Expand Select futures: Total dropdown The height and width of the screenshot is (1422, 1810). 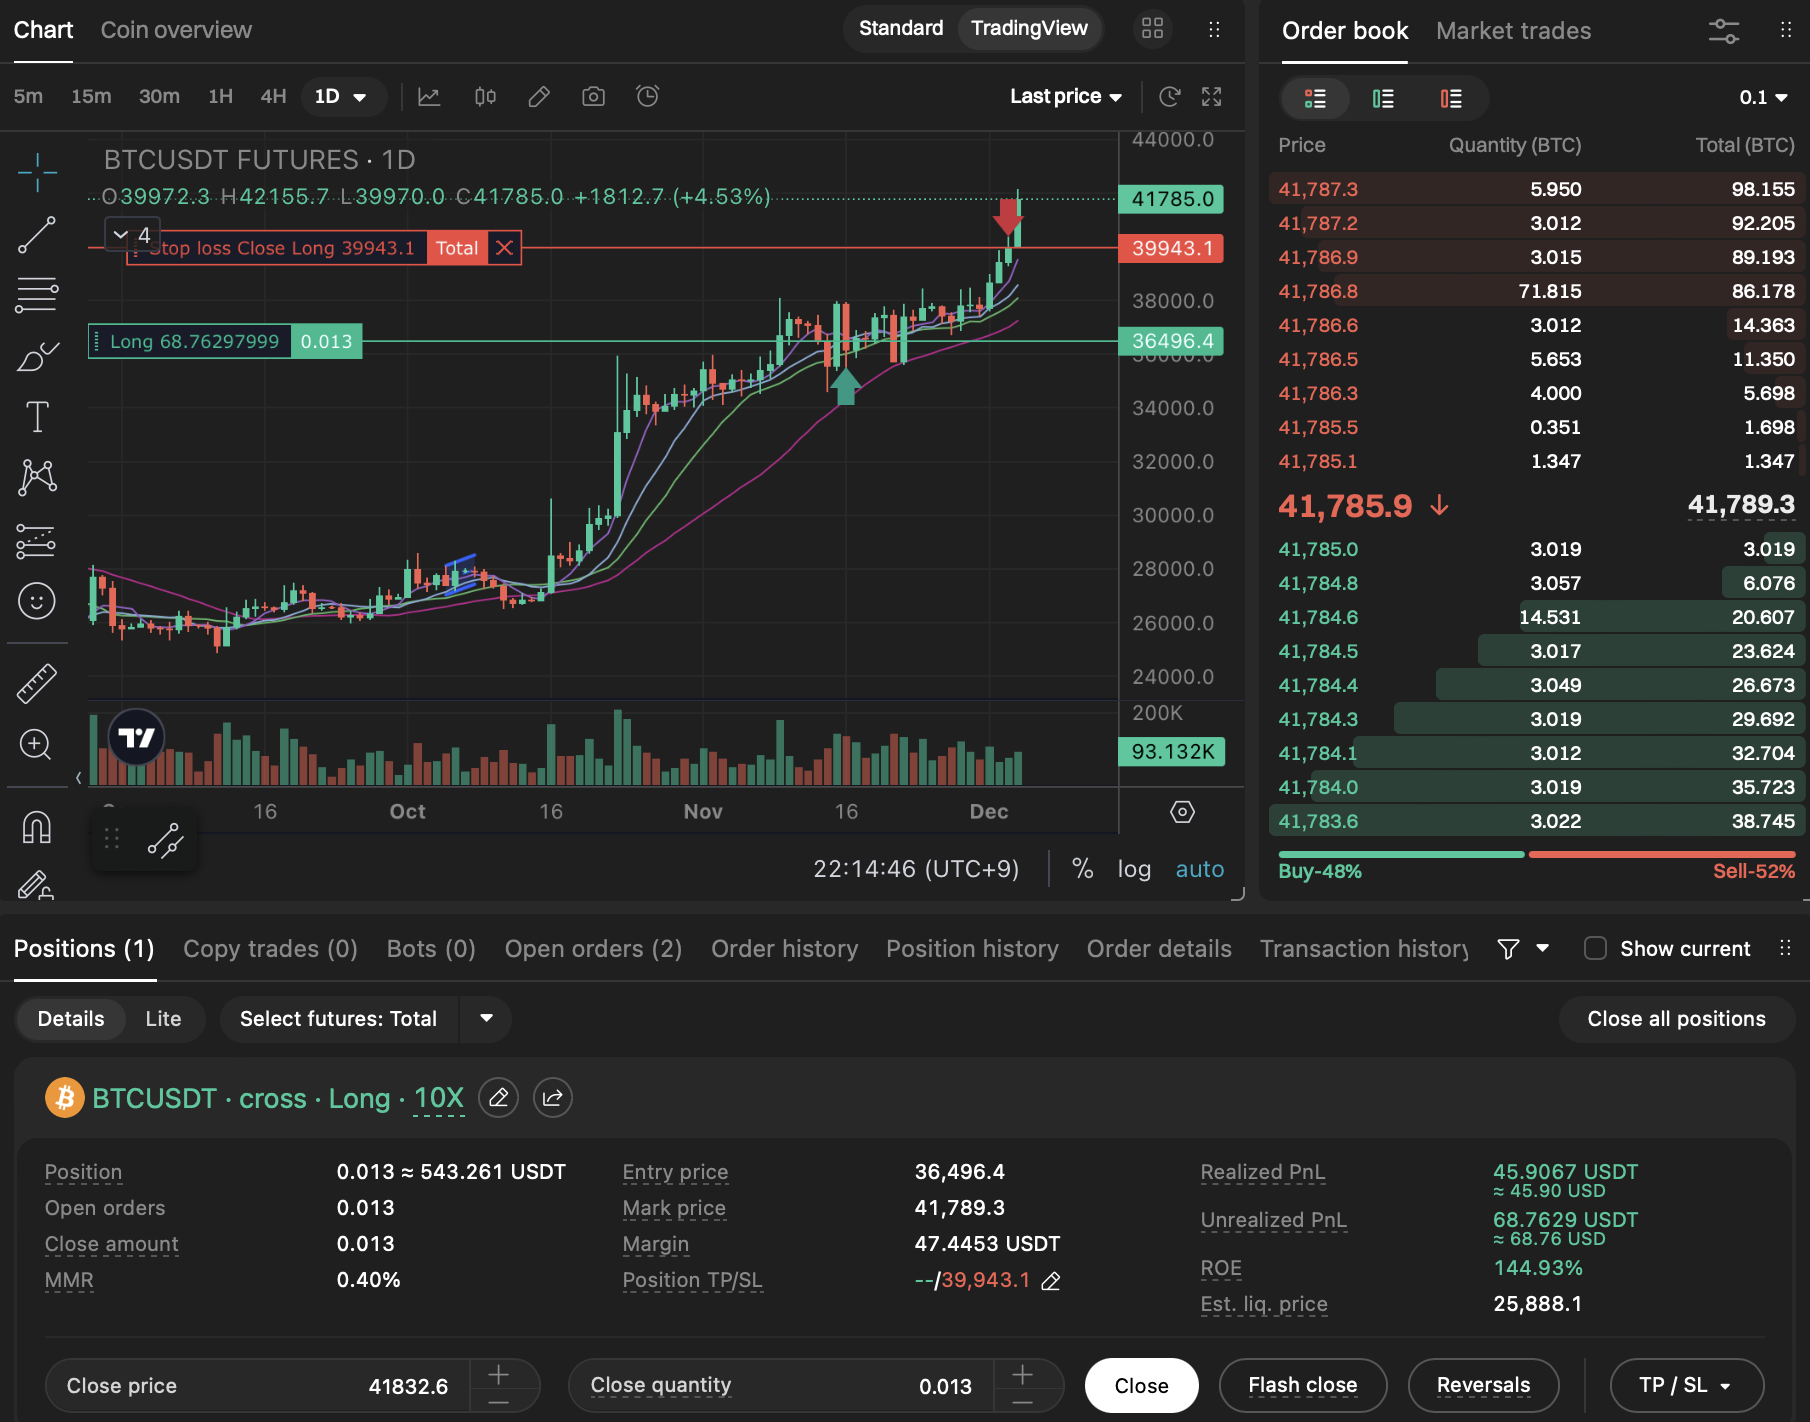click(x=486, y=1019)
